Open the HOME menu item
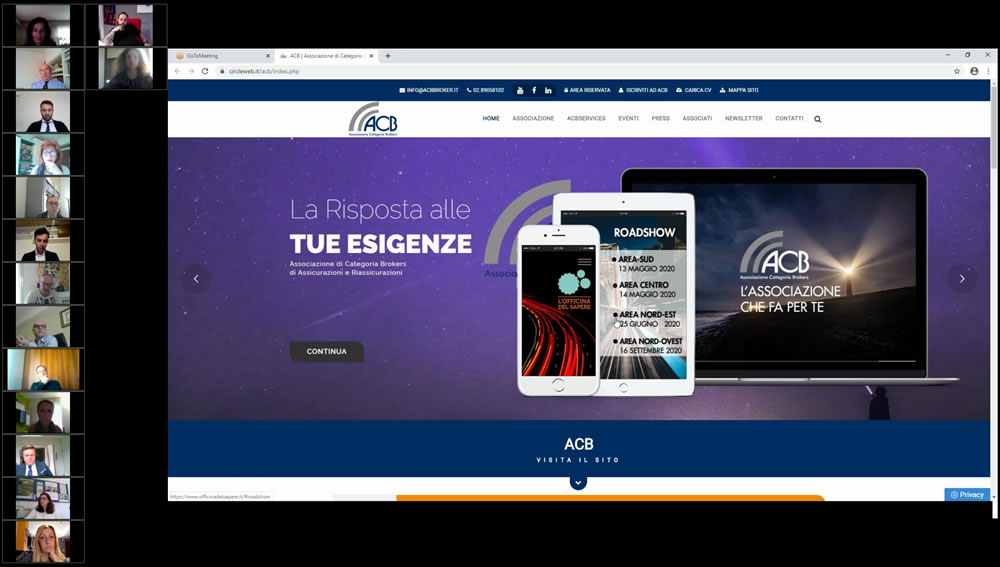 click(x=491, y=119)
